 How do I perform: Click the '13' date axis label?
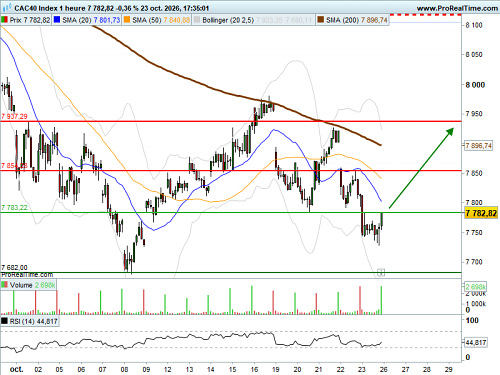pyautogui.click(x=189, y=369)
